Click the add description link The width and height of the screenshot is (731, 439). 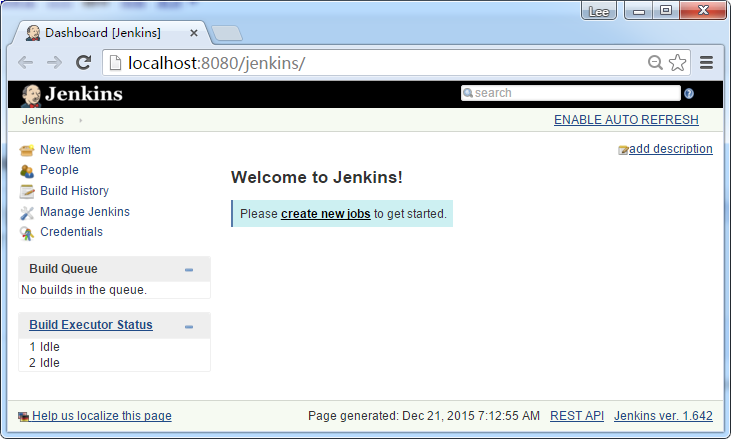coord(670,149)
